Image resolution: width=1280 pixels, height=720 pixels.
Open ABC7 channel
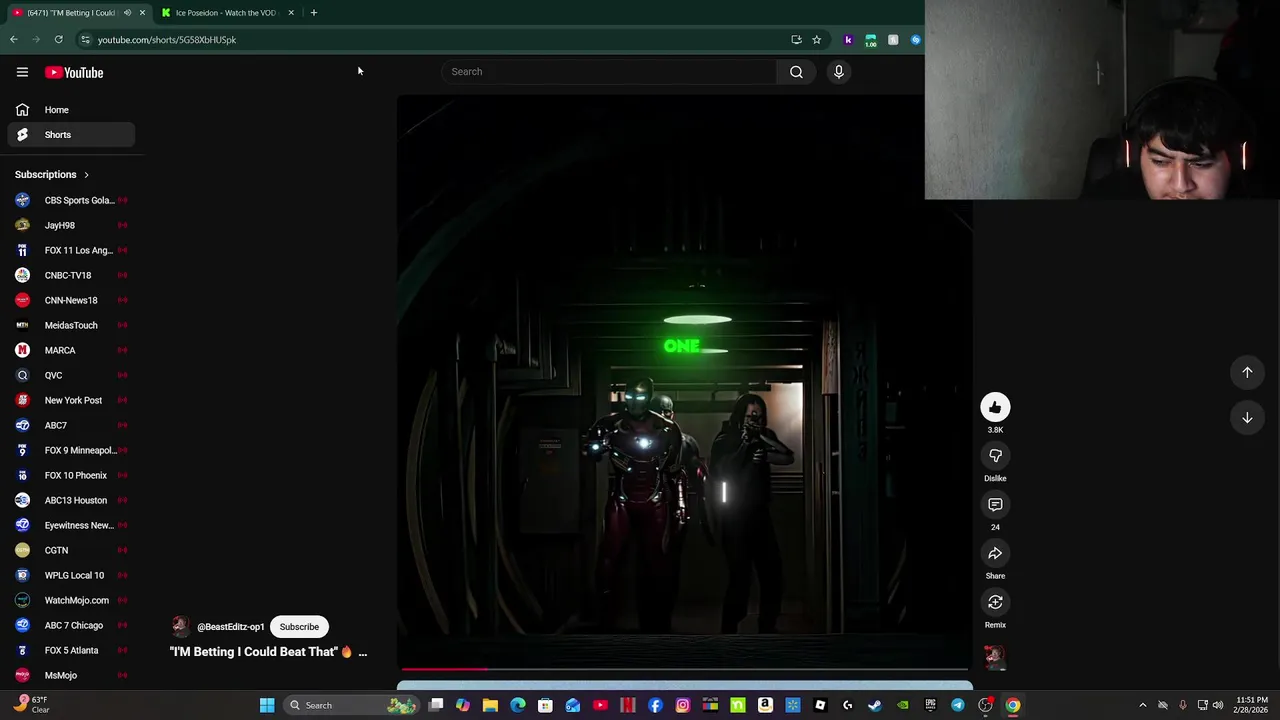70,425
